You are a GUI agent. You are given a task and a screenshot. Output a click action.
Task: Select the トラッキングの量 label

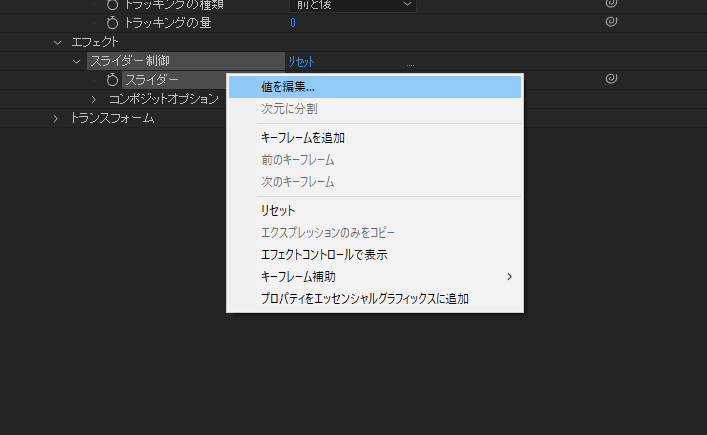coord(167,23)
